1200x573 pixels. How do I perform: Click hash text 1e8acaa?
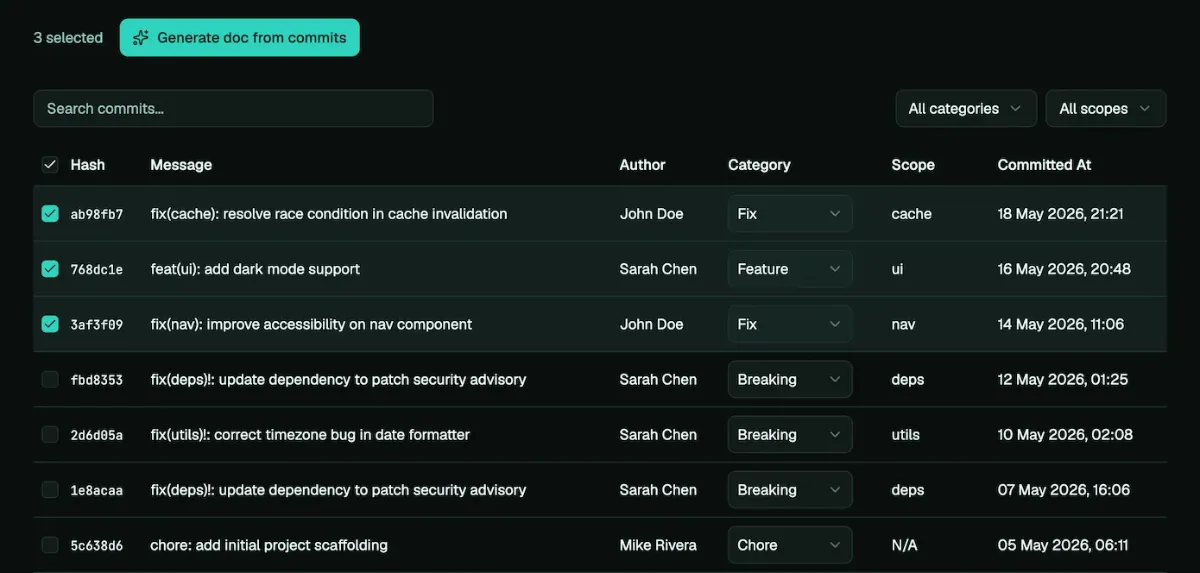[x=97, y=490]
